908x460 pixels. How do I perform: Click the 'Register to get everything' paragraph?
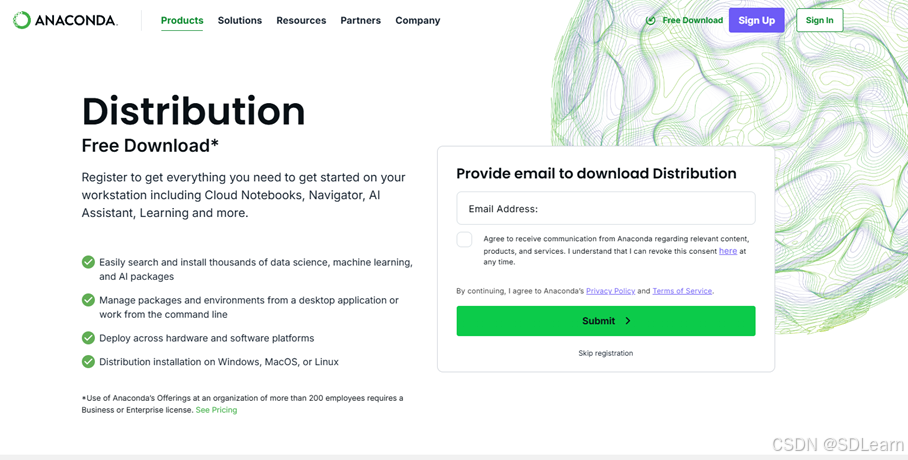[243, 195]
